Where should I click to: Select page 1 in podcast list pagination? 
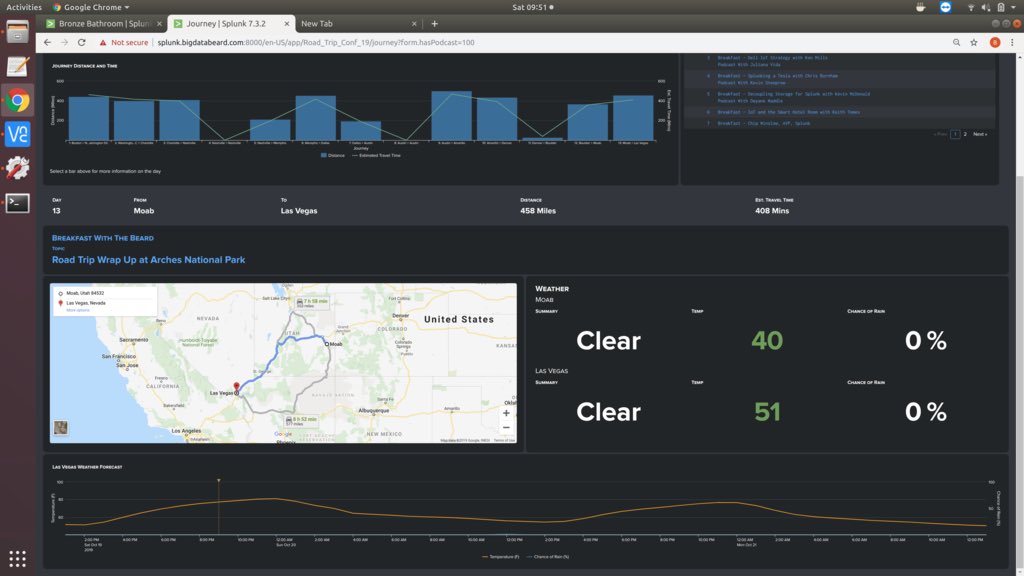[955, 135]
